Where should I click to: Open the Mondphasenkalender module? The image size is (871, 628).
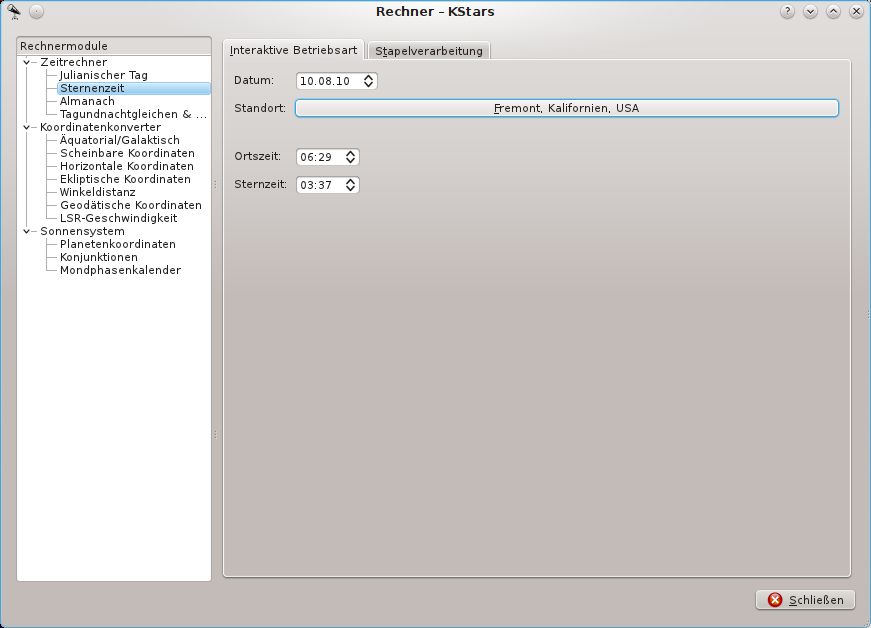pos(120,270)
